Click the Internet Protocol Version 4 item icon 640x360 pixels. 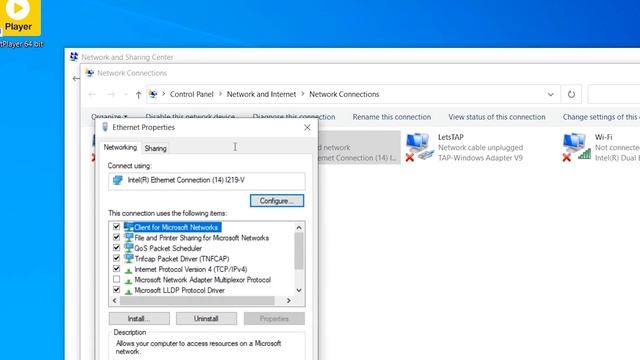[129, 270]
